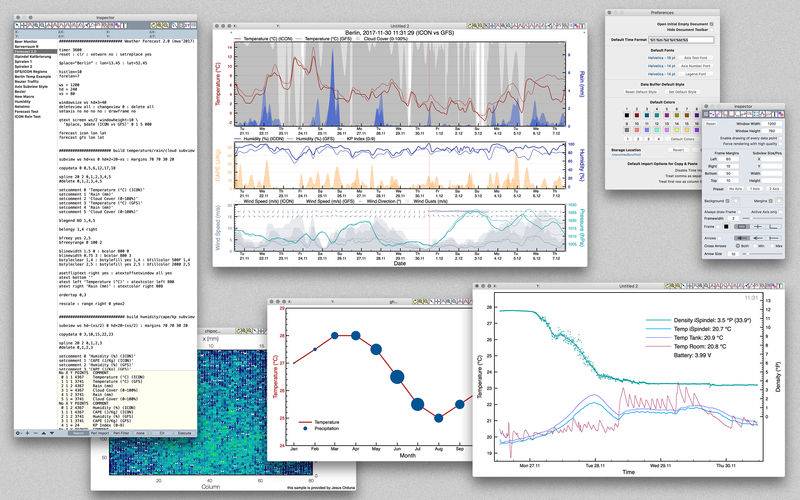This screenshot has height=500, width=800.
Task: Move macro down with the down-arrow icon
Action: [52, 433]
